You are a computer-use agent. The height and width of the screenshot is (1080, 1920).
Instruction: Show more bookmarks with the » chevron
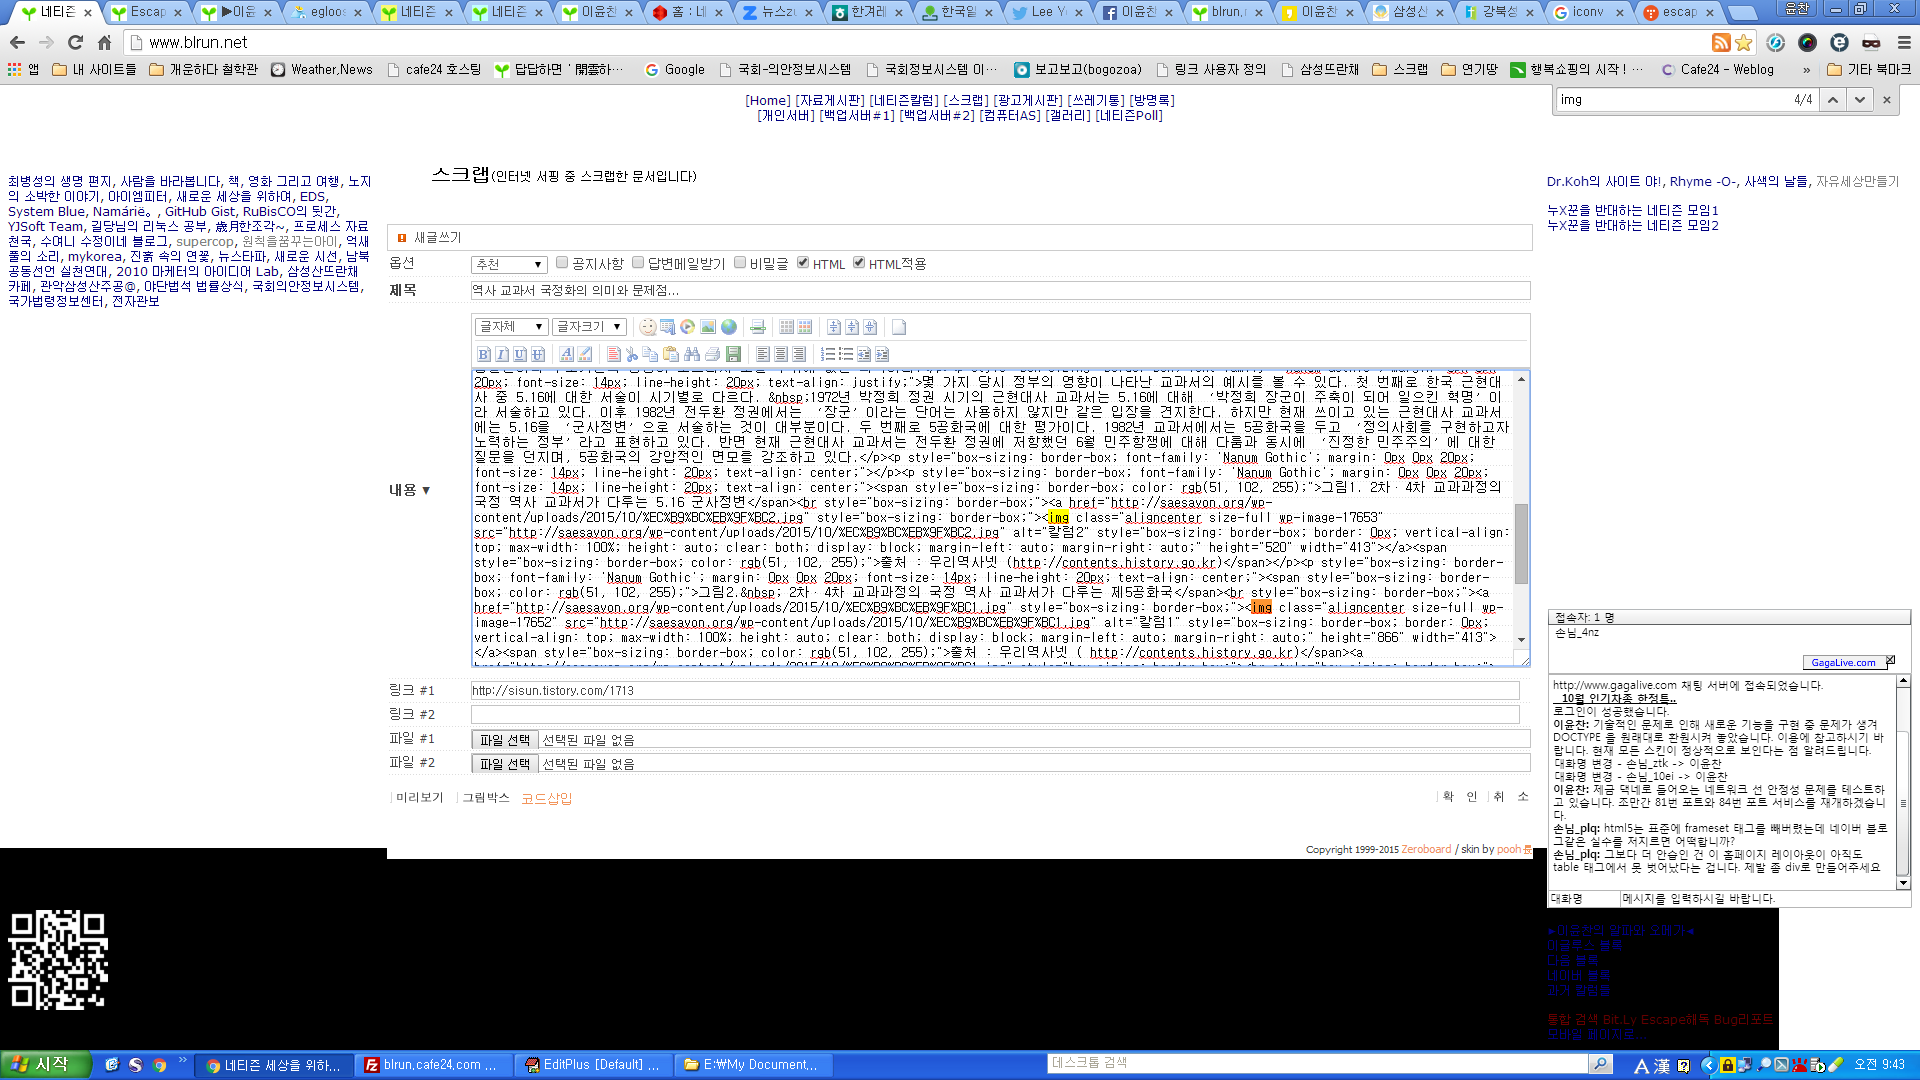click(1806, 69)
